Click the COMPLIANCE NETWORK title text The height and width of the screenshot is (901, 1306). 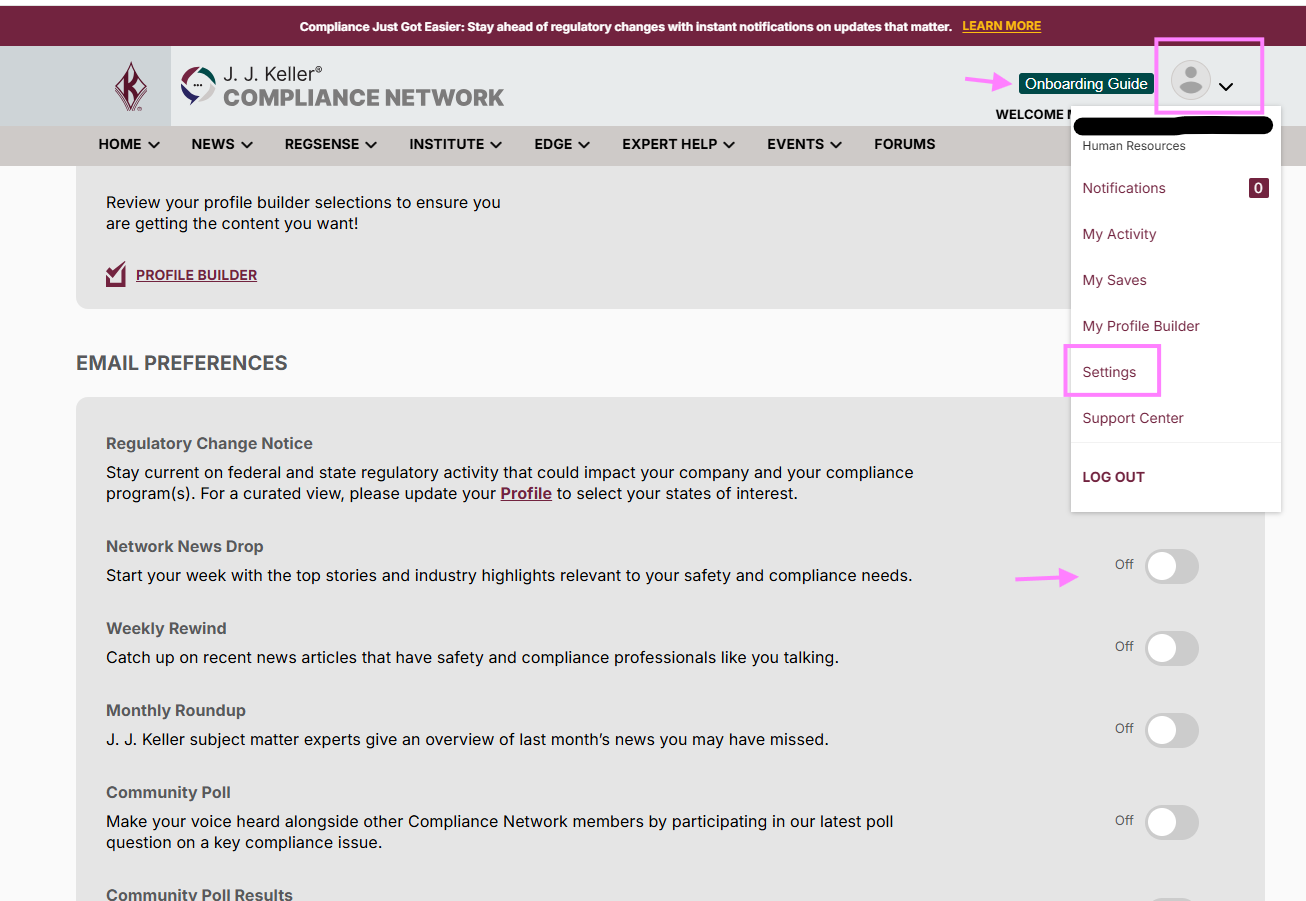(x=364, y=97)
